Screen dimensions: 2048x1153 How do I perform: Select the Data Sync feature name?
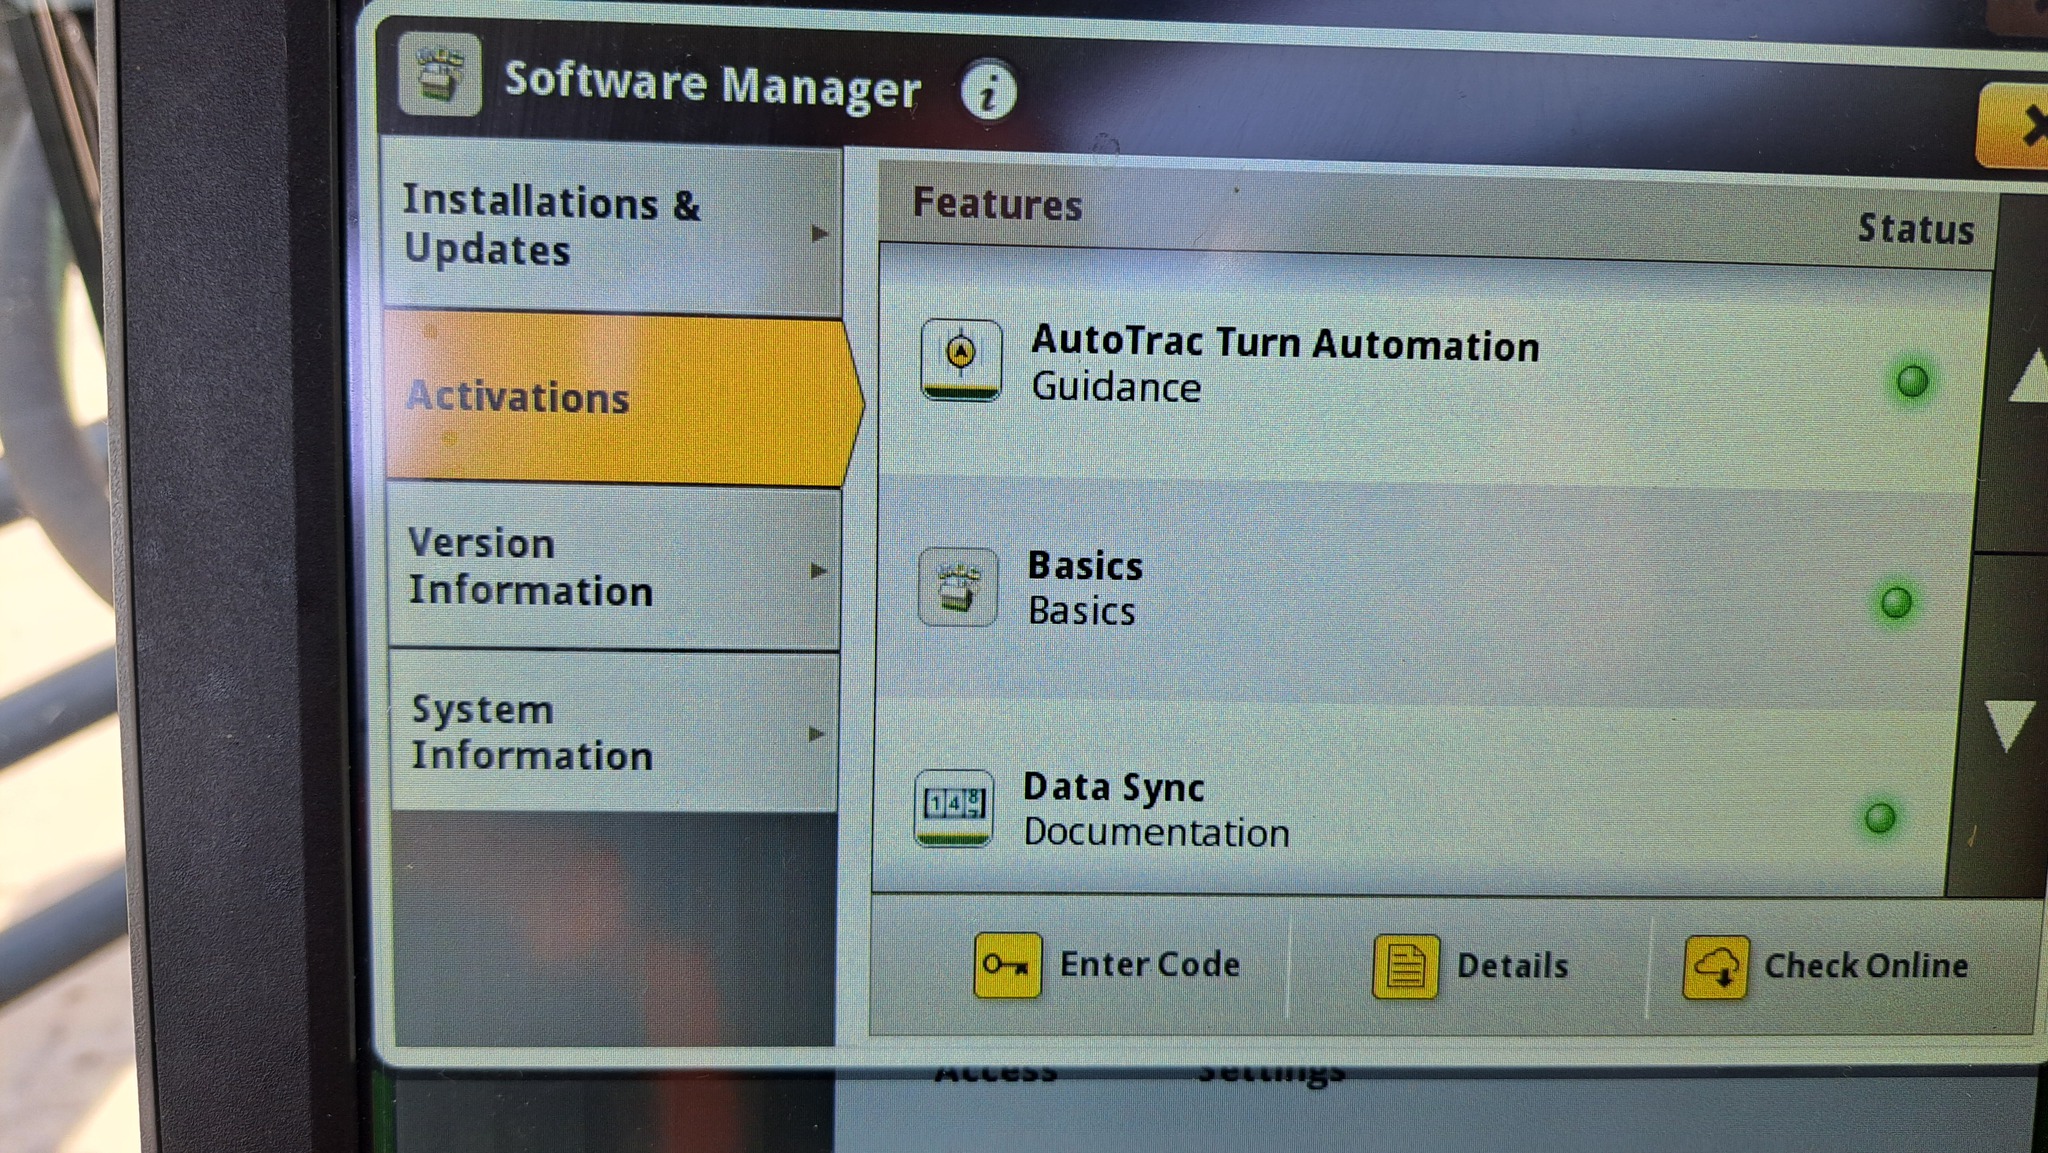click(1114, 788)
